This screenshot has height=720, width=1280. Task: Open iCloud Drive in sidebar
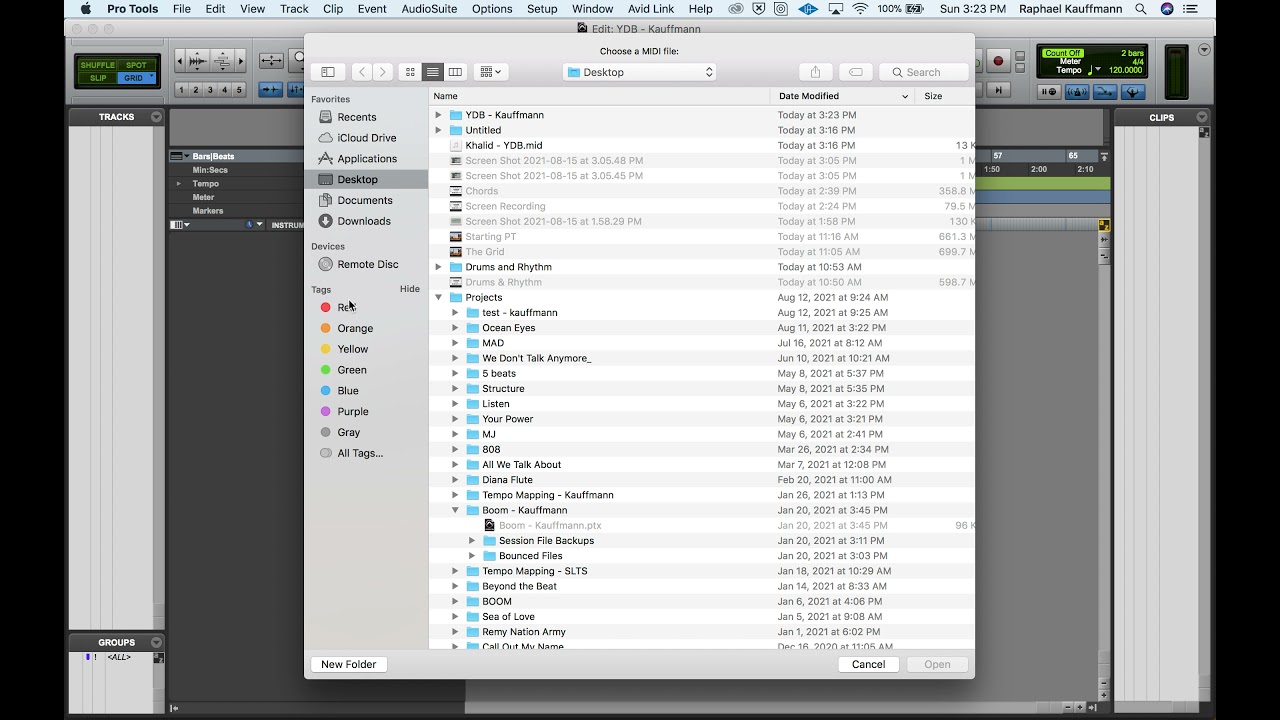click(x=366, y=138)
